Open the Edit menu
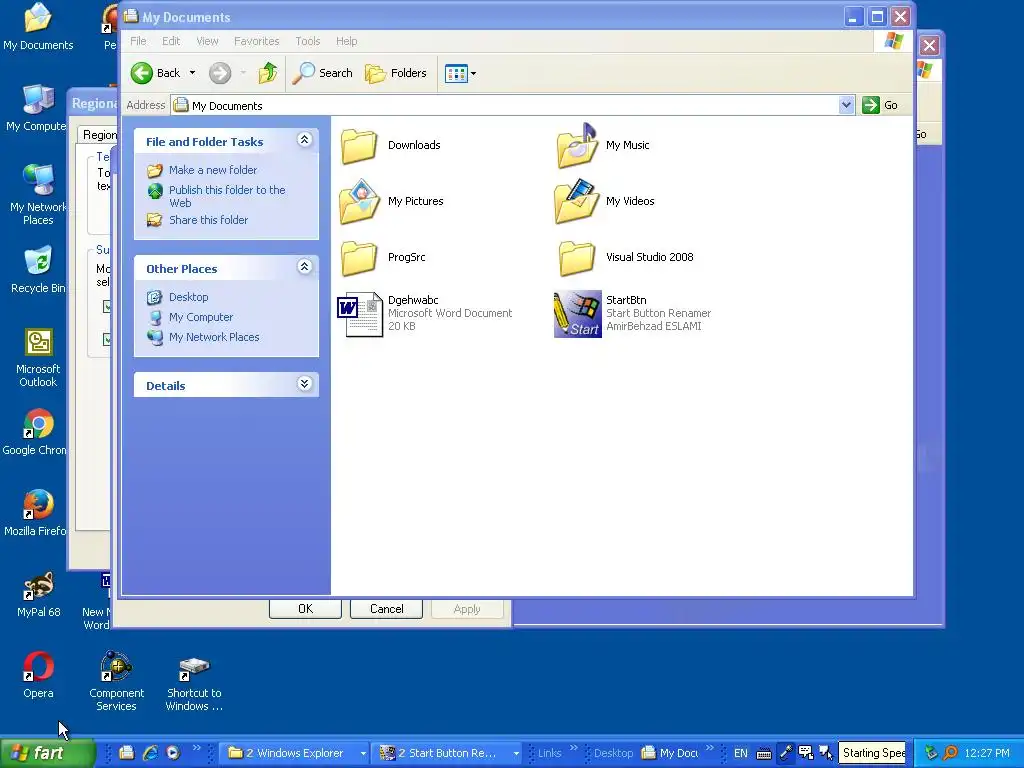The height and width of the screenshot is (768, 1024). point(171,41)
